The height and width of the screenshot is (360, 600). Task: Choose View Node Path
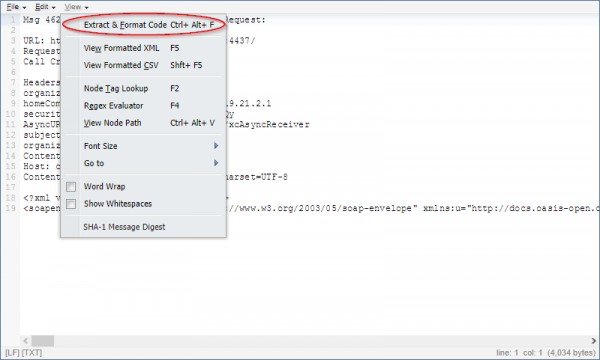point(143,123)
